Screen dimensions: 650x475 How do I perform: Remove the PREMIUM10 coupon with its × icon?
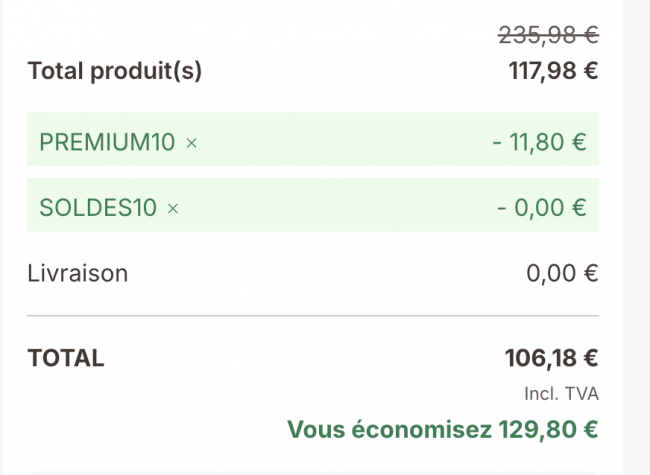point(191,143)
